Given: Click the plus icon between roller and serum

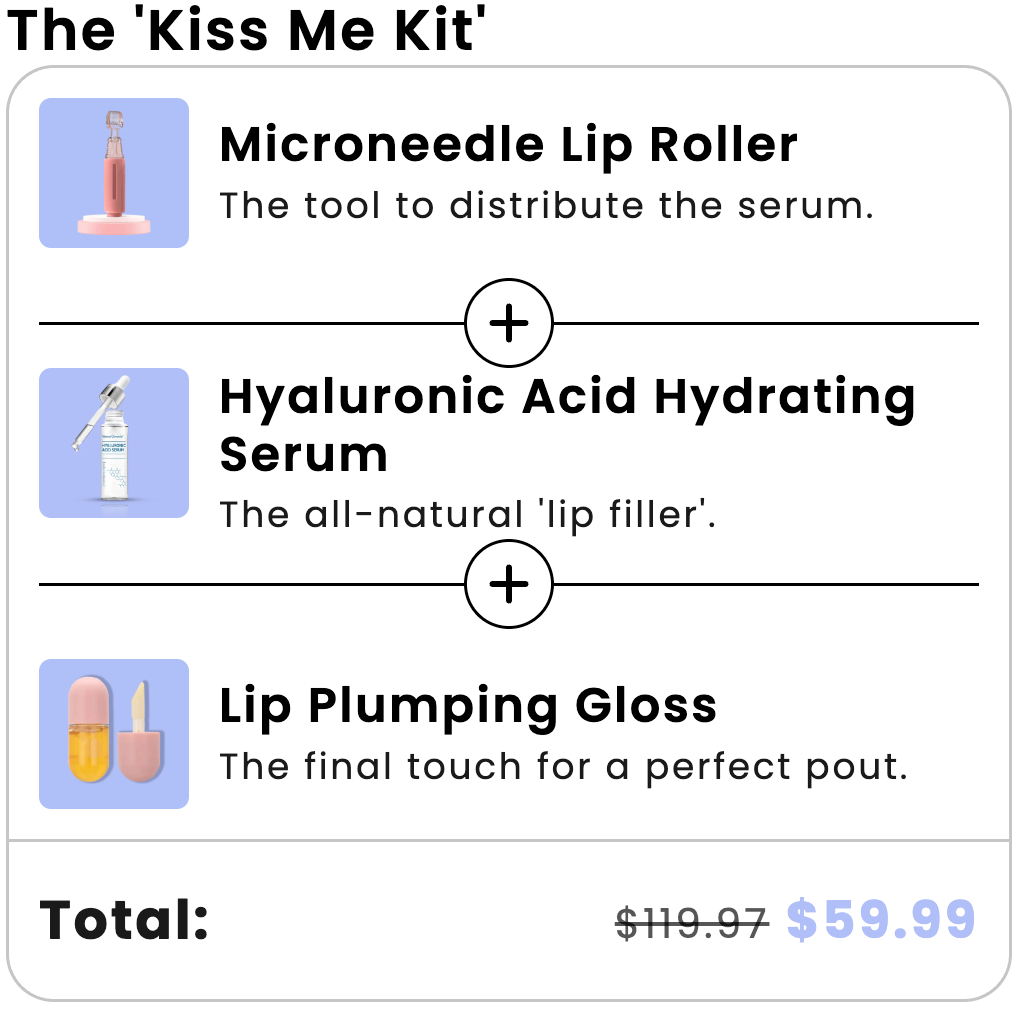Looking at the screenshot, I should click(509, 323).
